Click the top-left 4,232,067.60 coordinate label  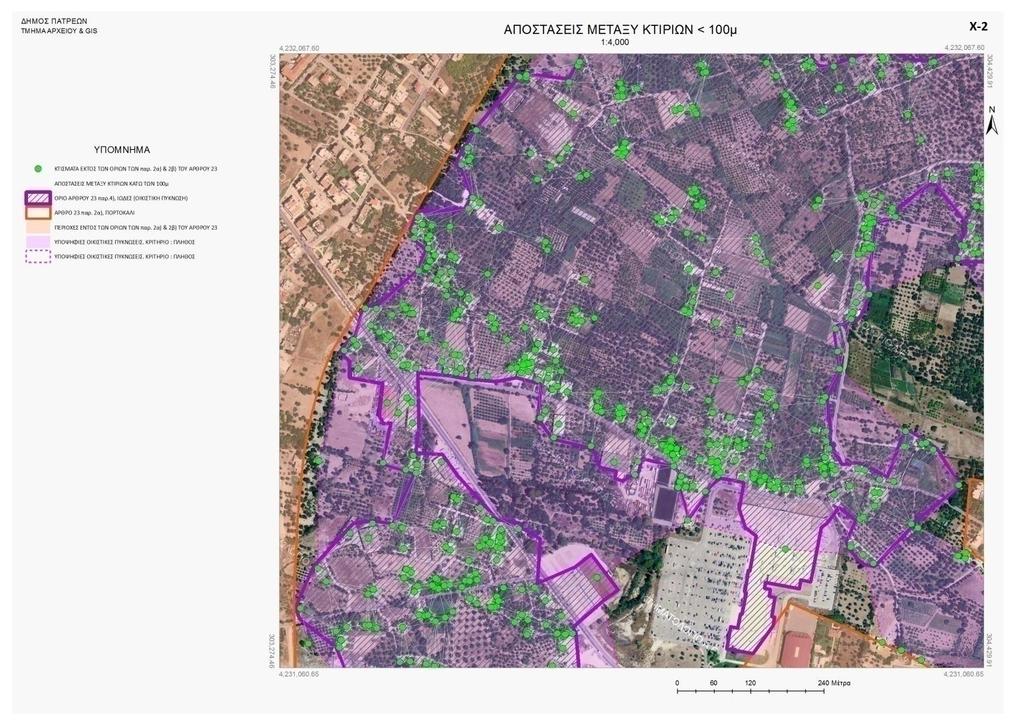pos(300,48)
